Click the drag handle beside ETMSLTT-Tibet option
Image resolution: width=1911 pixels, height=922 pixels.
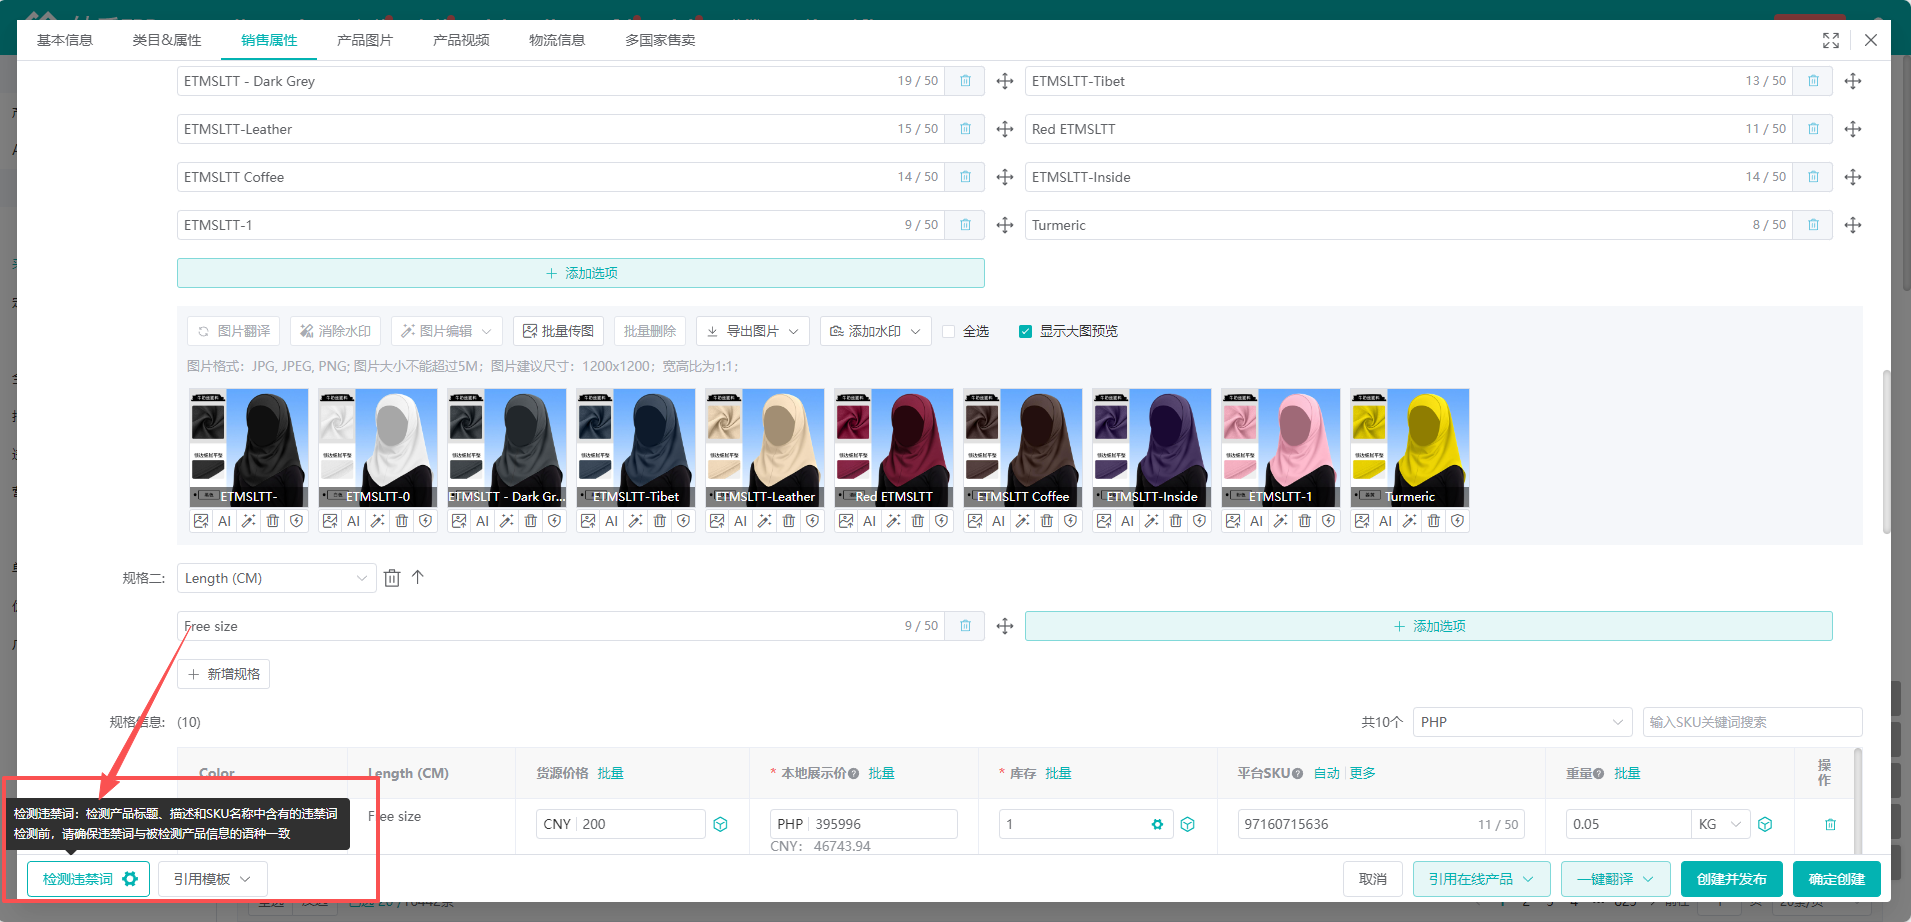1852,81
